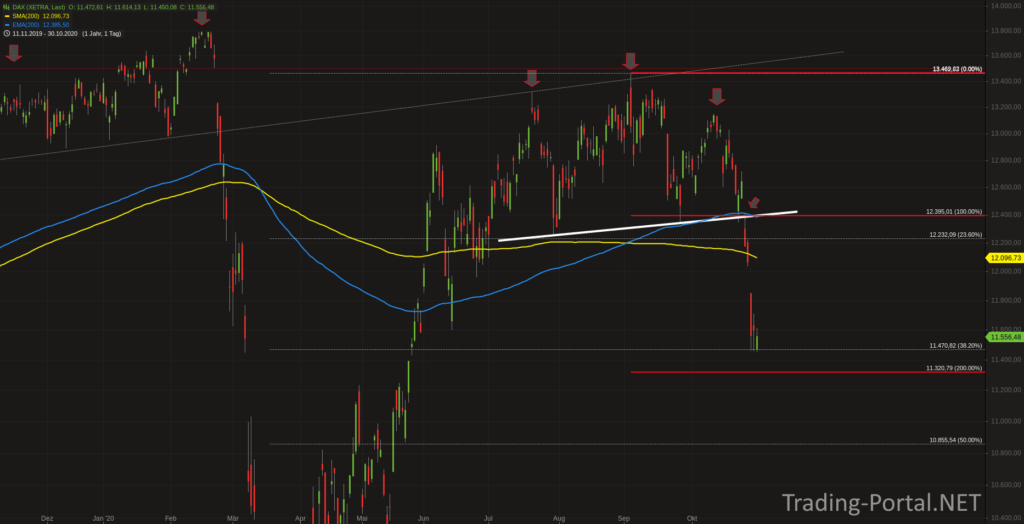
Task: Click the Okt label on time axis
Action: click(x=692, y=518)
